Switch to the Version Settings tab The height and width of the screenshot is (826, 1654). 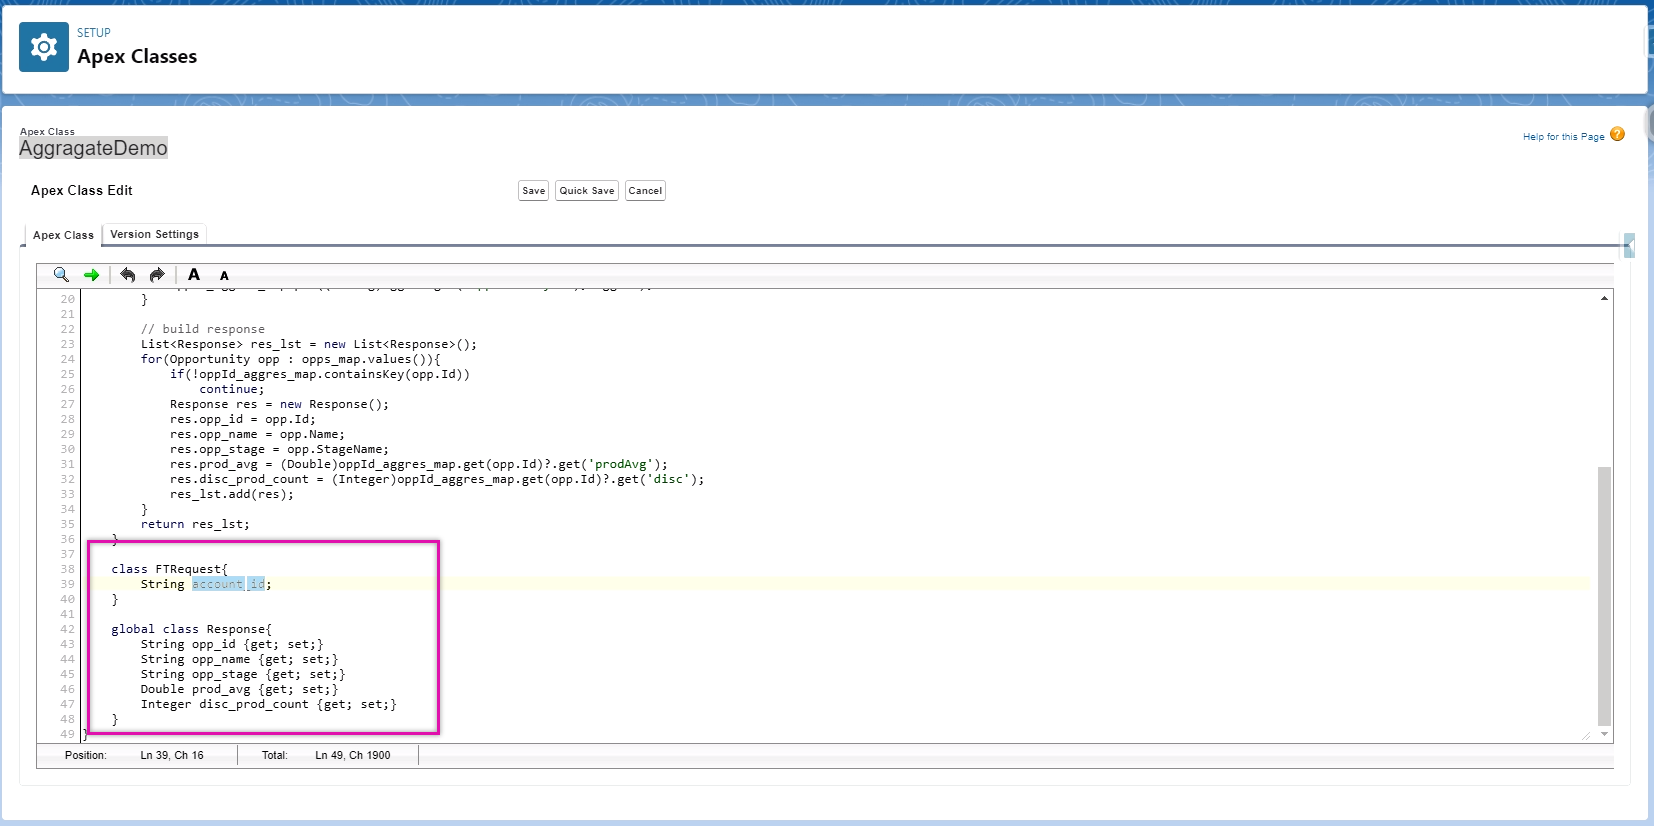(154, 234)
